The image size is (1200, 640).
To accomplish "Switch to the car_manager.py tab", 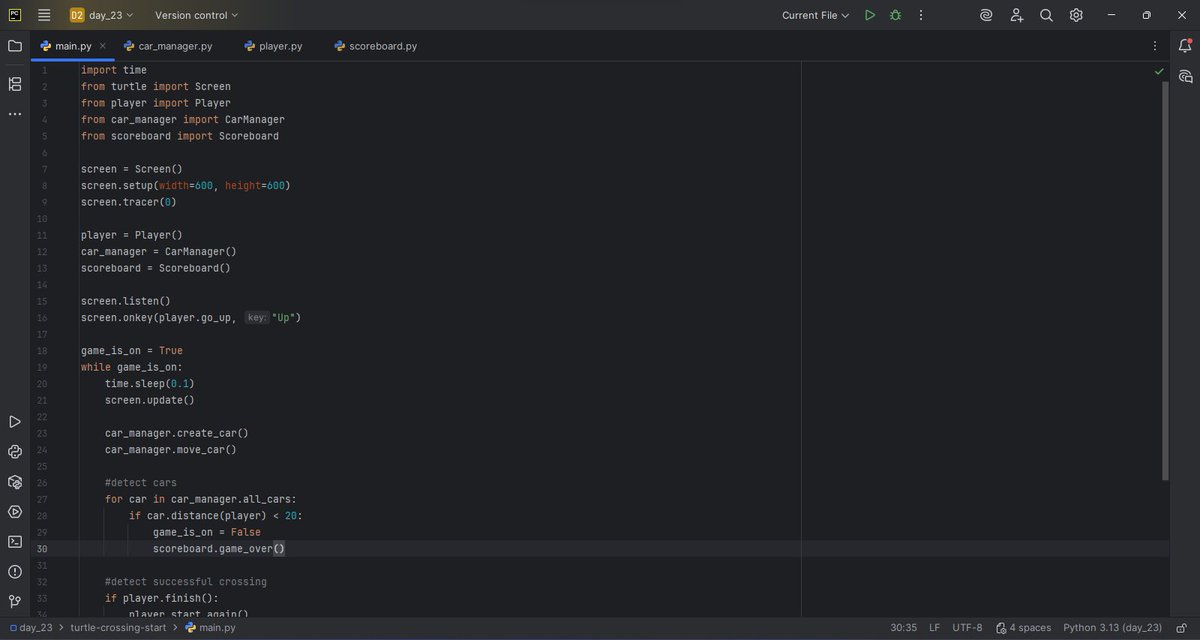I will 168,46.
